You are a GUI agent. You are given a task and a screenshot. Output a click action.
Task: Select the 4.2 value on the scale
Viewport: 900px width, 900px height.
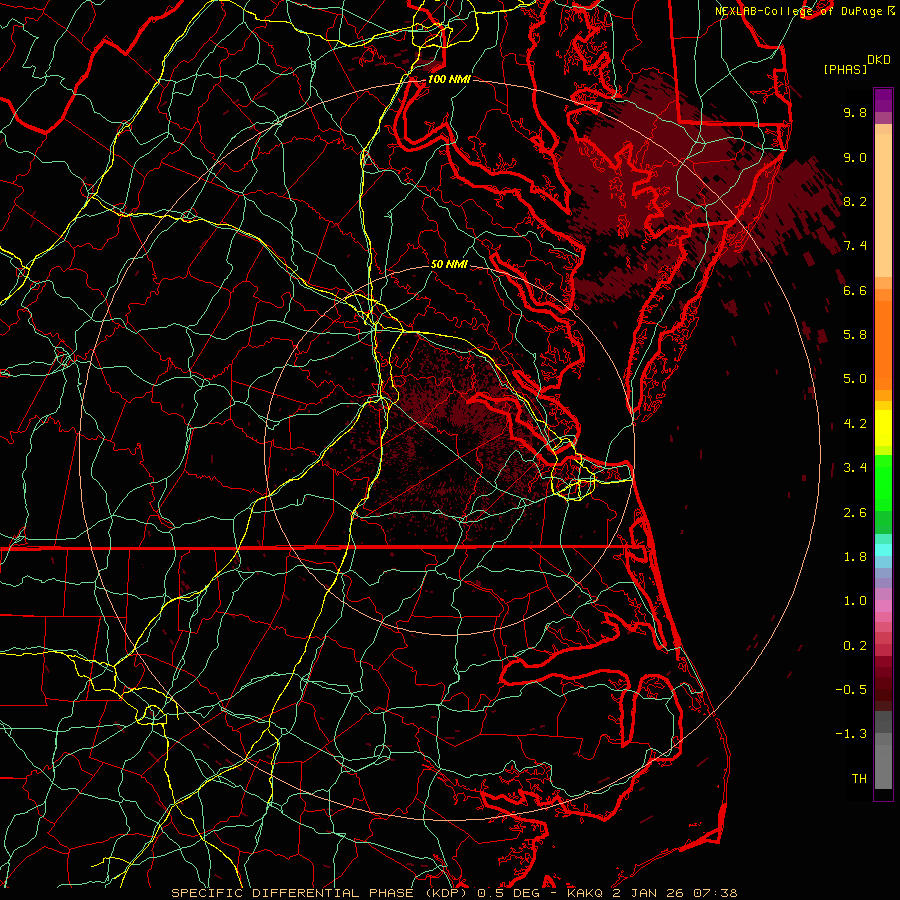855,424
